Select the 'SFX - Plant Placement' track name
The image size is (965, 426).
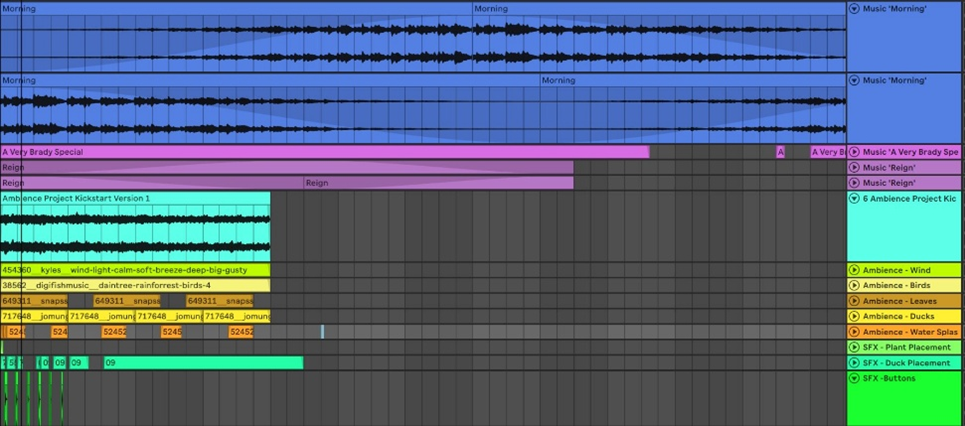pos(907,347)
